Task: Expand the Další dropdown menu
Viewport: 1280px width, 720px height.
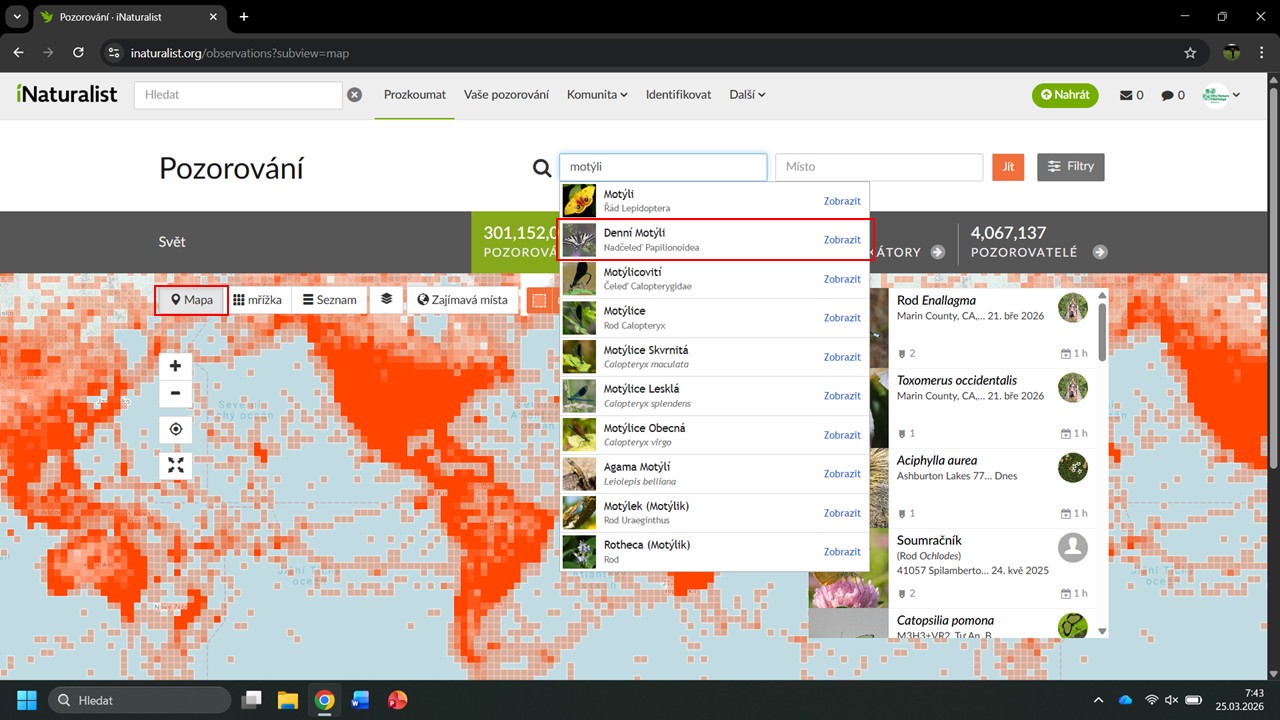Action: coord(747,95)
